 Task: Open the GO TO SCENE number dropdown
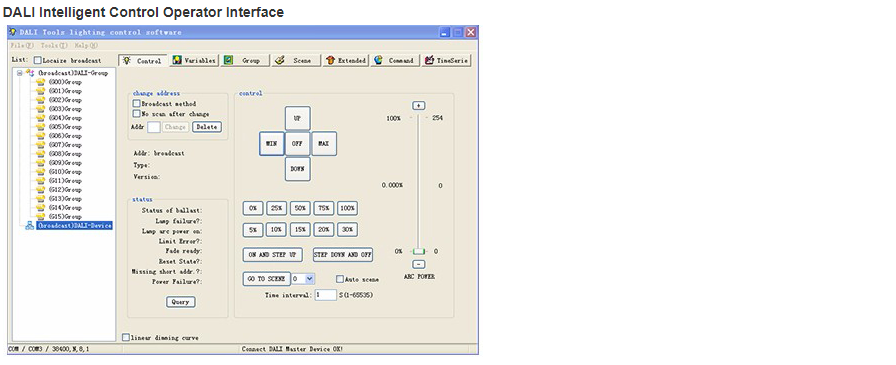pyautogui.click(x=309, y=279)
